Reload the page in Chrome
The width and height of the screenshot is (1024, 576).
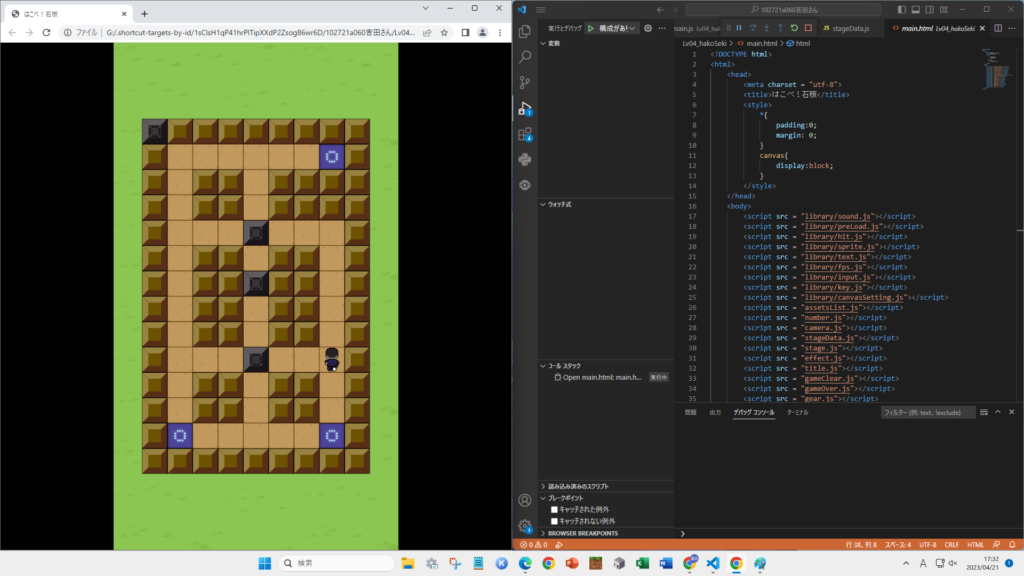click(46, 33)
